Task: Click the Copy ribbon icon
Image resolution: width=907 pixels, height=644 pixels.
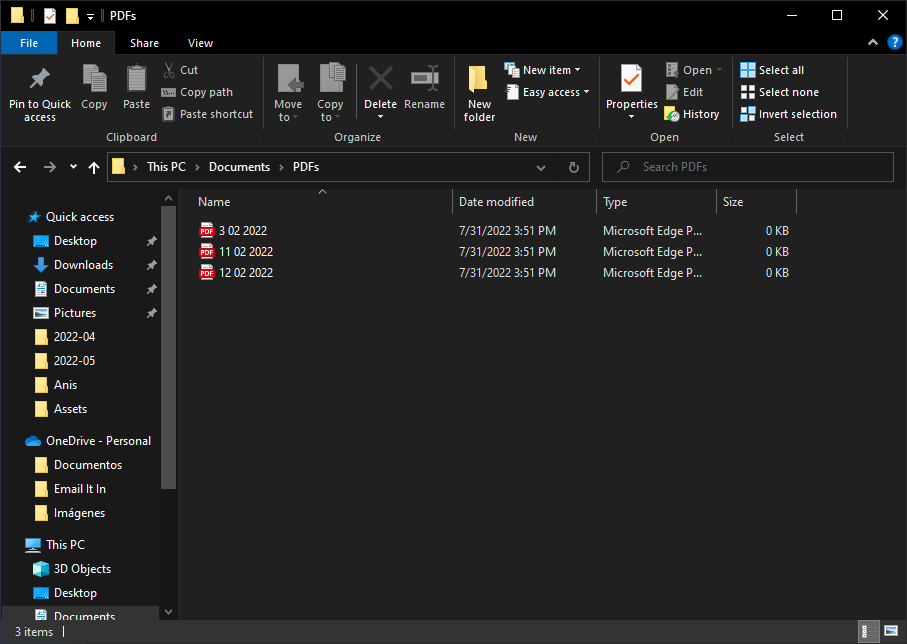Action: pyautogui.click(x=94, y=79)
